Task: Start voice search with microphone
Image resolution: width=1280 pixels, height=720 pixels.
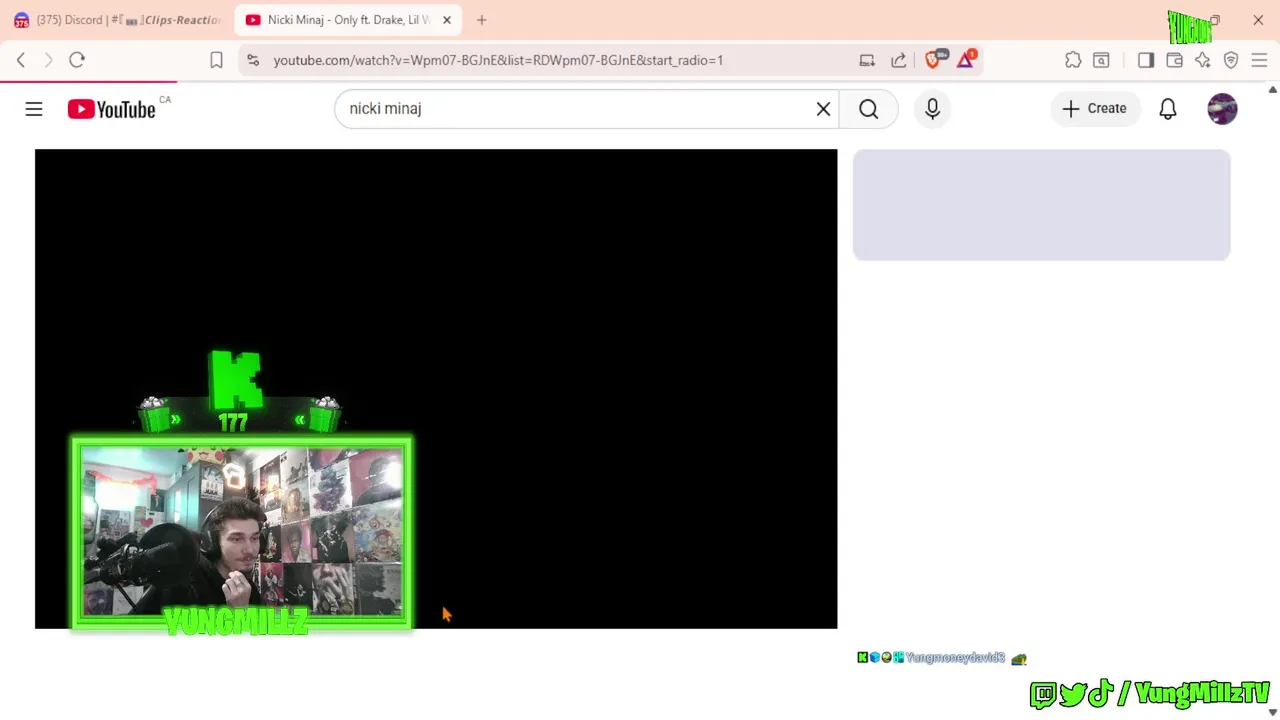Action: click(932, 109)
